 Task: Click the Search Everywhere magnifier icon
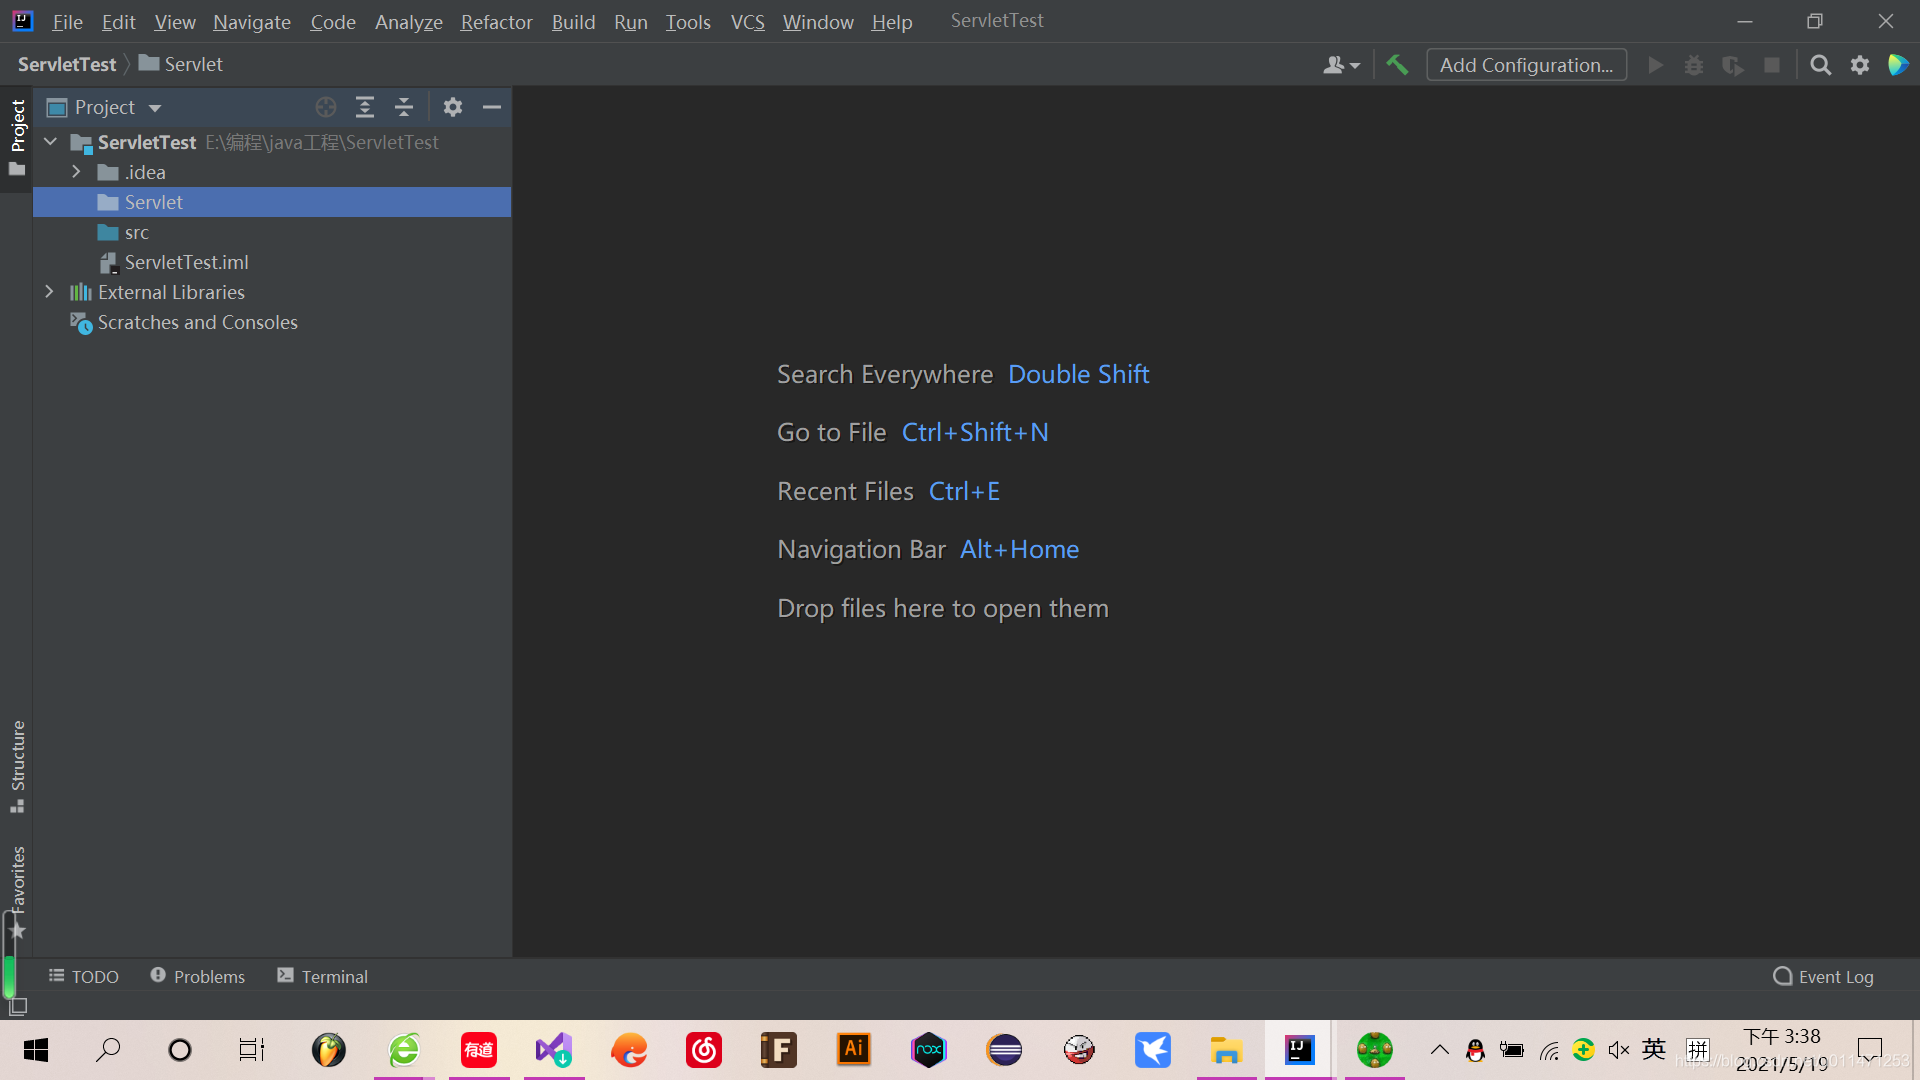point(1820,65)
